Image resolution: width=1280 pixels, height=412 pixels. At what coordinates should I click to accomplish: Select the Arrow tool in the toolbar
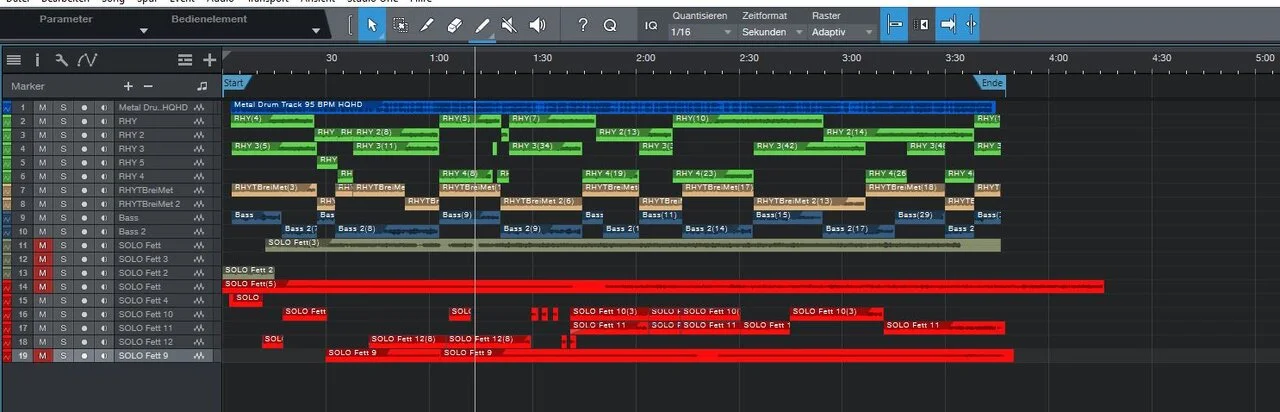click(x=372, y=25)
